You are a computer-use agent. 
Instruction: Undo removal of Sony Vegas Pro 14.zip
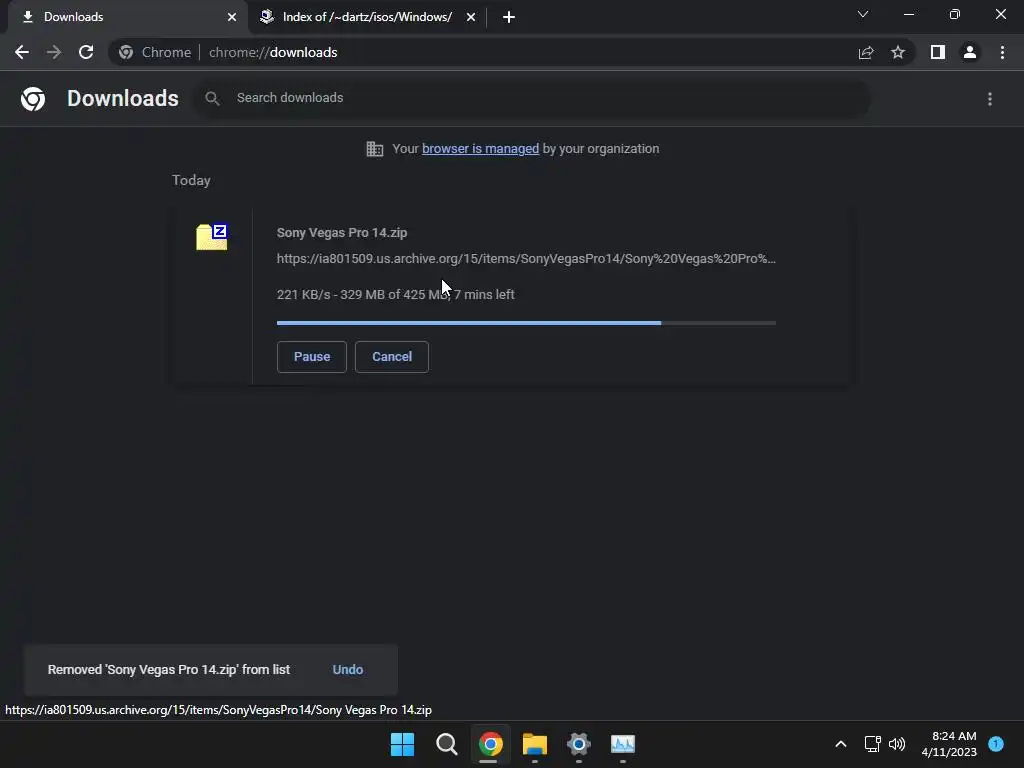(347, 669)
